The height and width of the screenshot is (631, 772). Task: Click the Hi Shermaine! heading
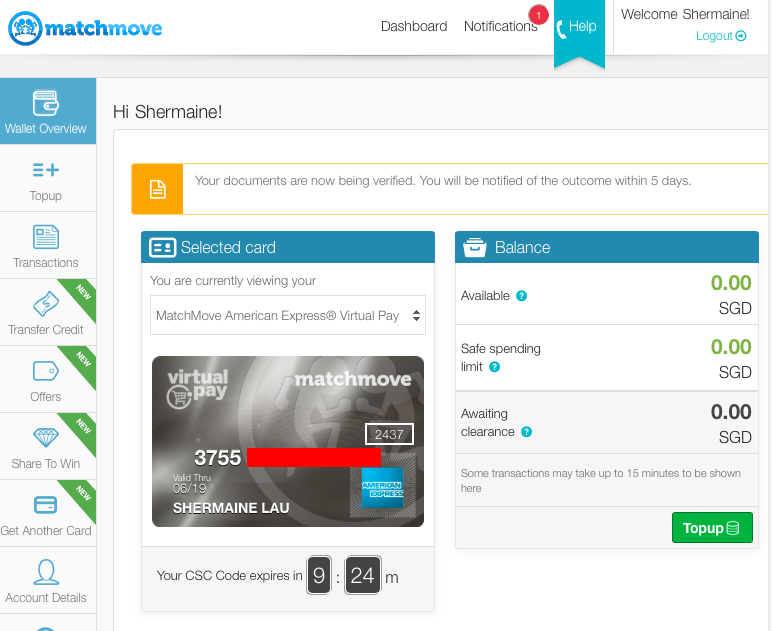coord(167,112)
